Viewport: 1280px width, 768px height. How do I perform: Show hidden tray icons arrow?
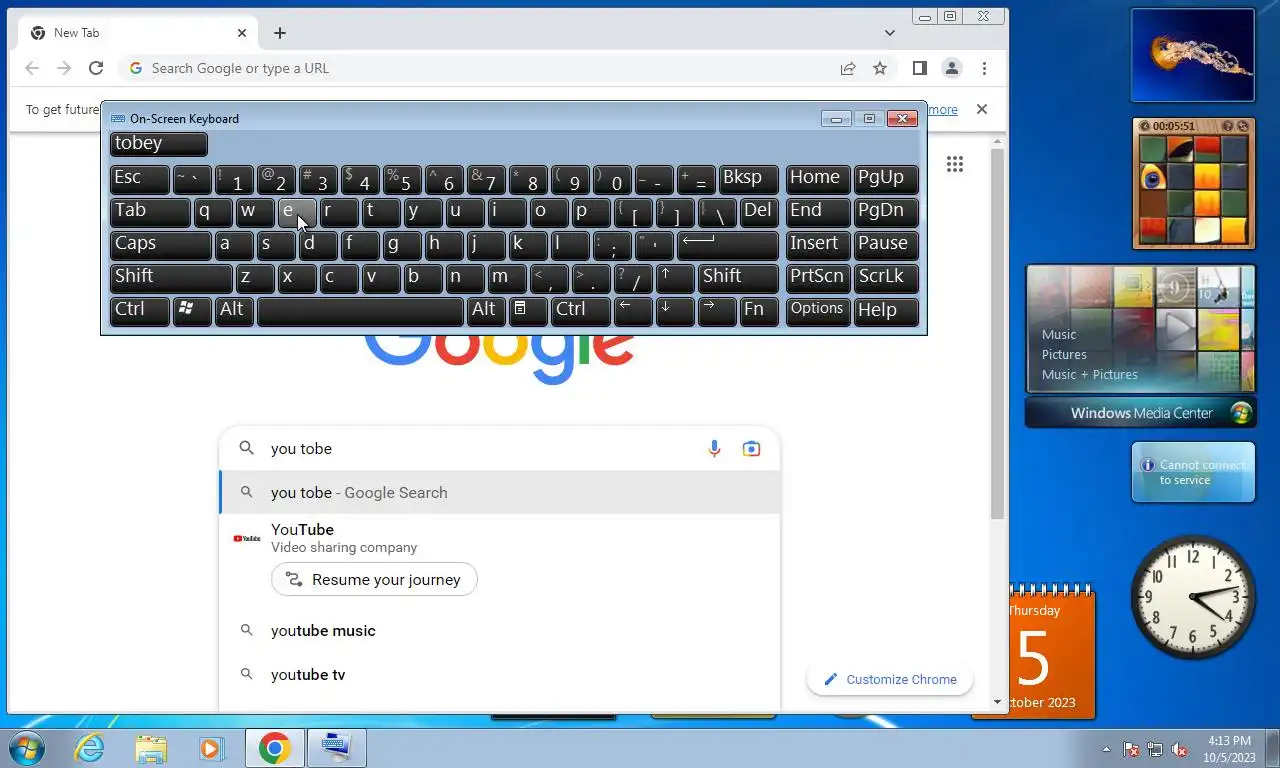[1106, 749]
